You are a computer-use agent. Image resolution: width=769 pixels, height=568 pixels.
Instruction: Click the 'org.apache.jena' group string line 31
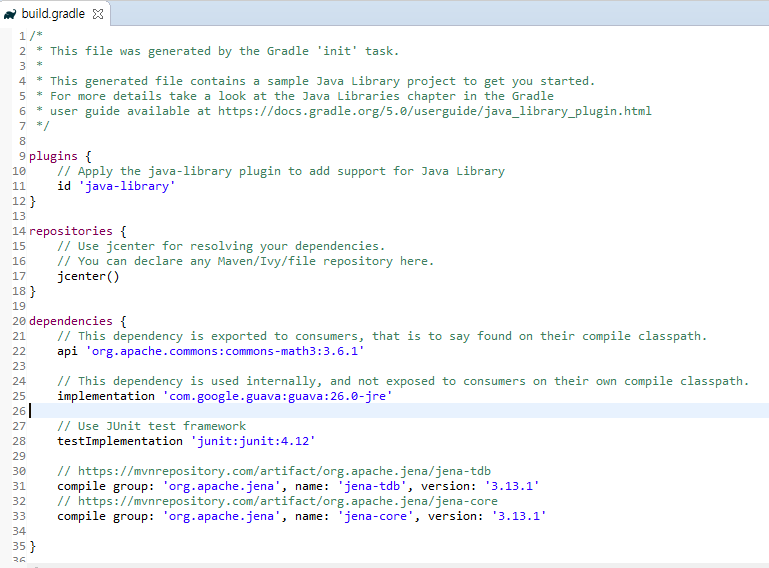[x=221, y=486]
